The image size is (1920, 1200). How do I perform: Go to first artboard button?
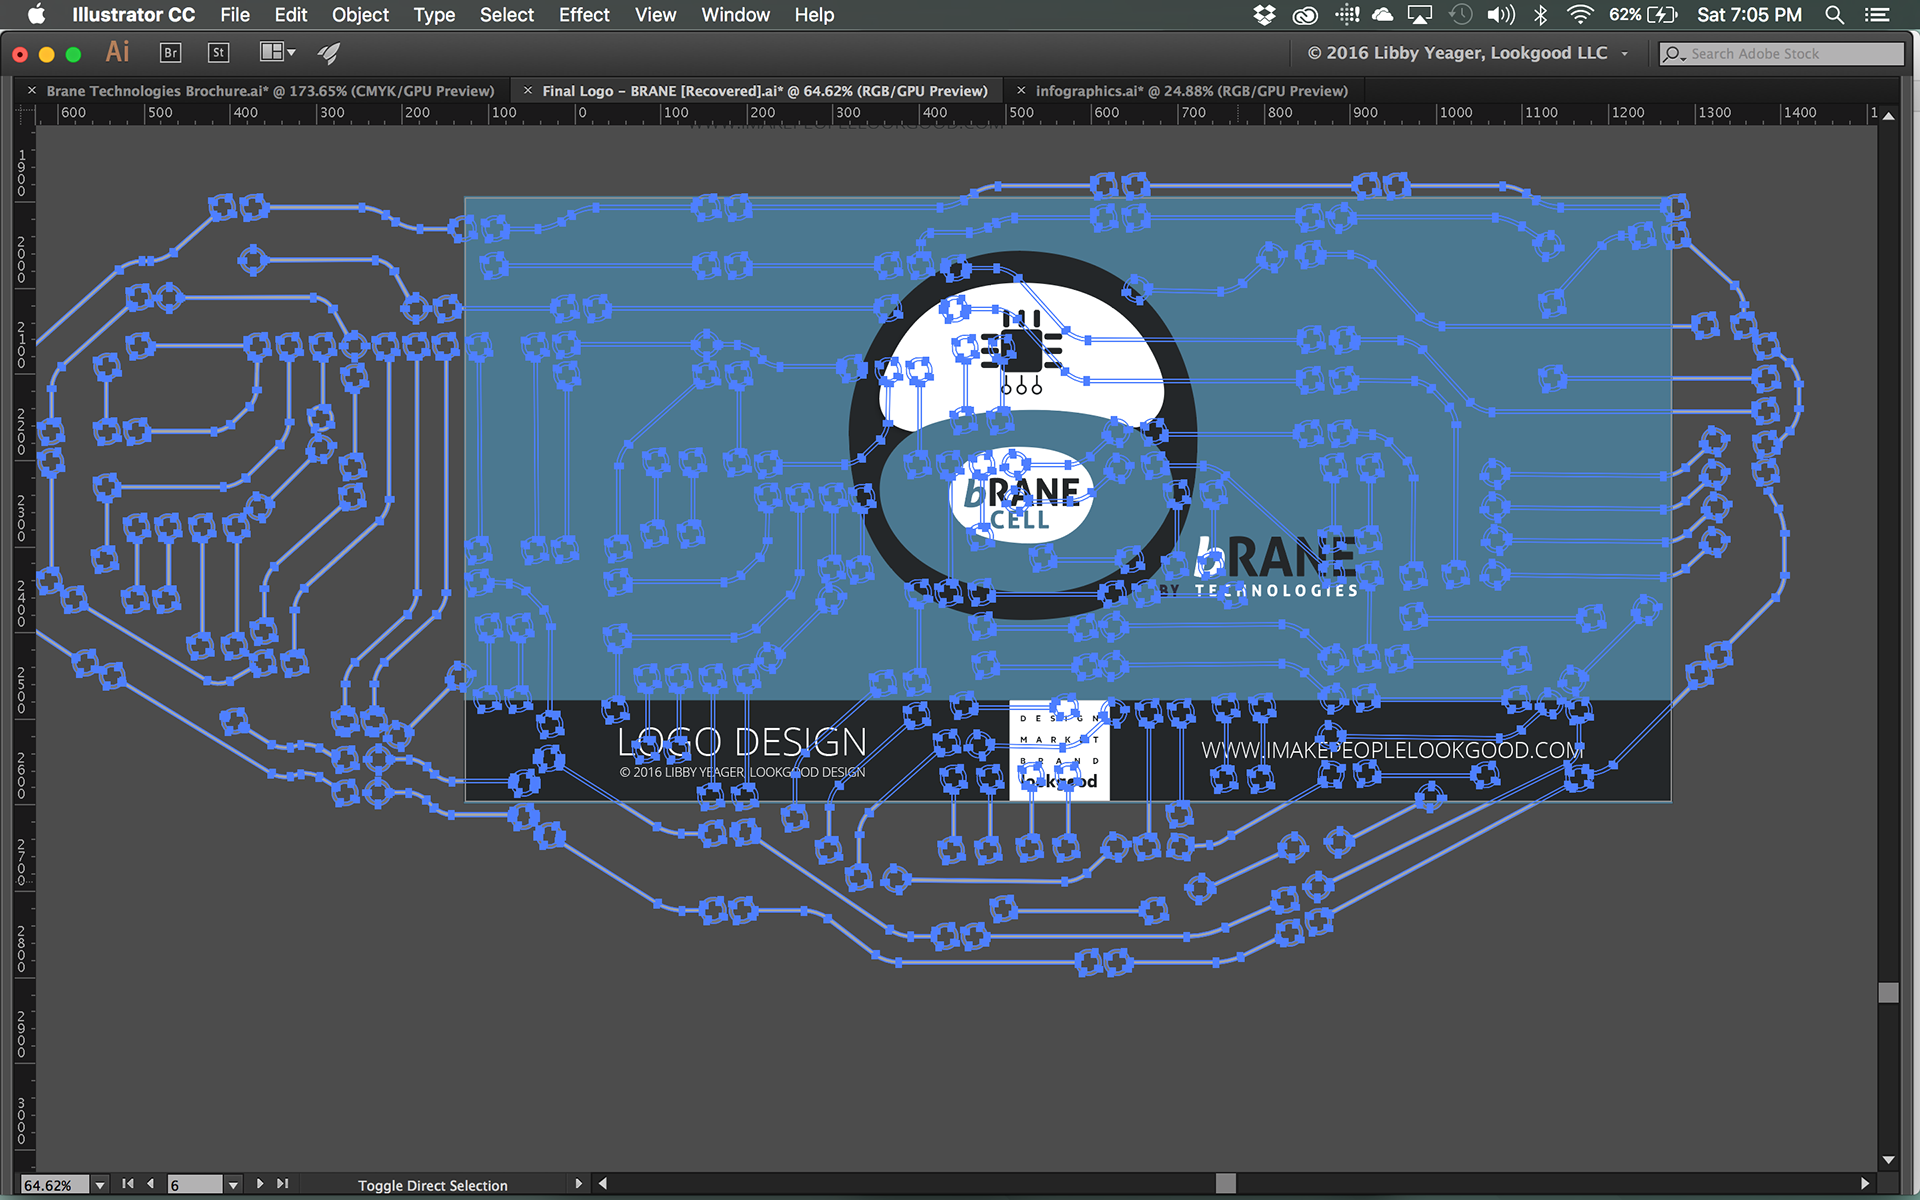[128, 1184]
